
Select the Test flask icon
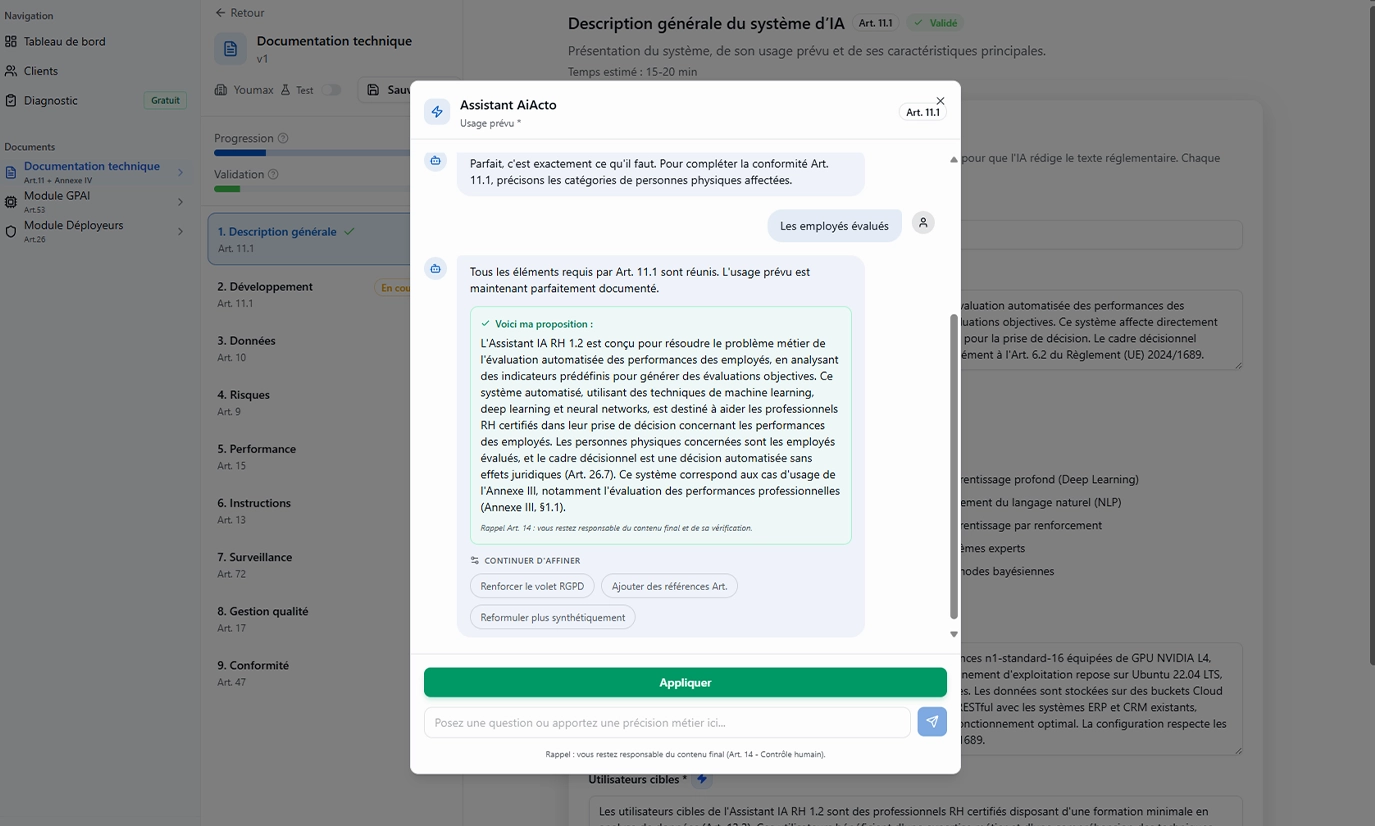click(284, 89)
